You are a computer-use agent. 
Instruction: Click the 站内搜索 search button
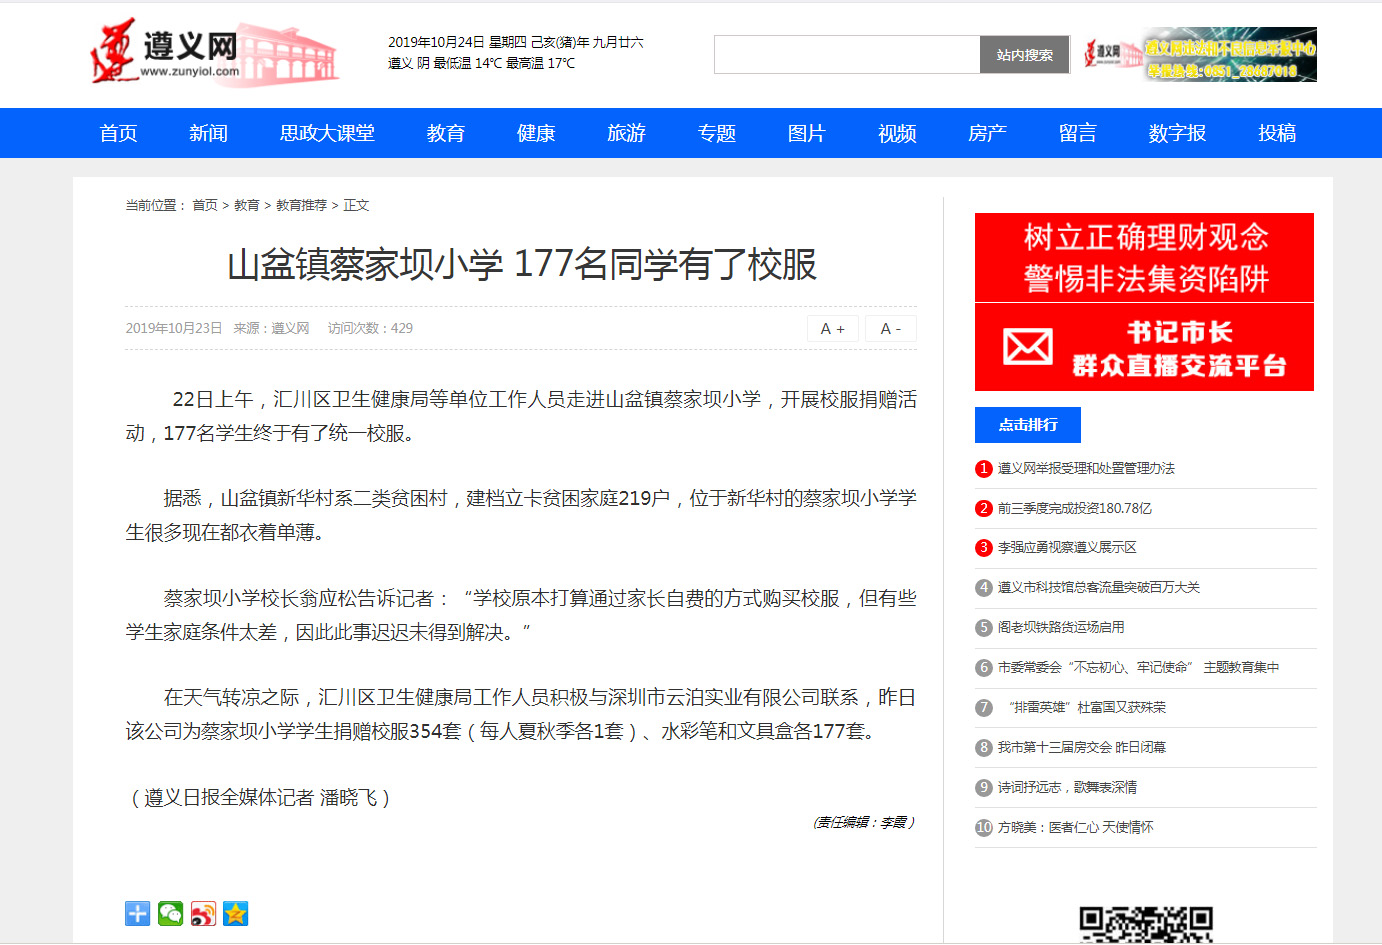(x=1024, y=54)
